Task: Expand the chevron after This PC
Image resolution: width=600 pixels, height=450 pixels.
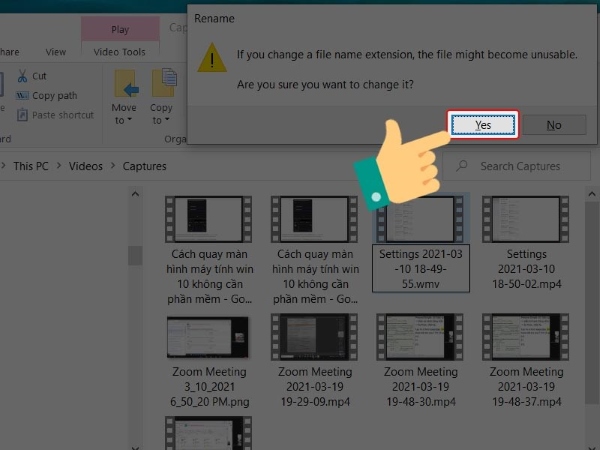Action: click(59, 166)
